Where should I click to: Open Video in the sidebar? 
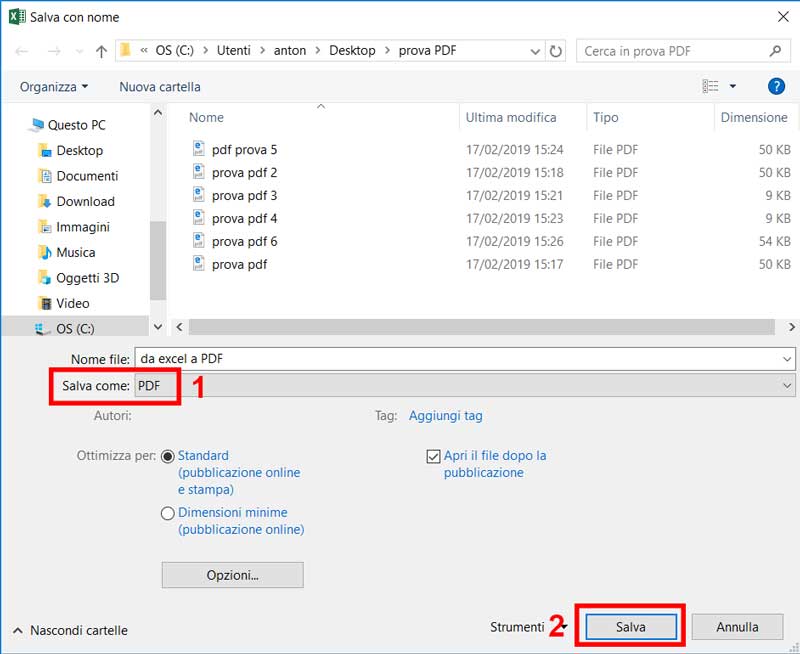72,304
